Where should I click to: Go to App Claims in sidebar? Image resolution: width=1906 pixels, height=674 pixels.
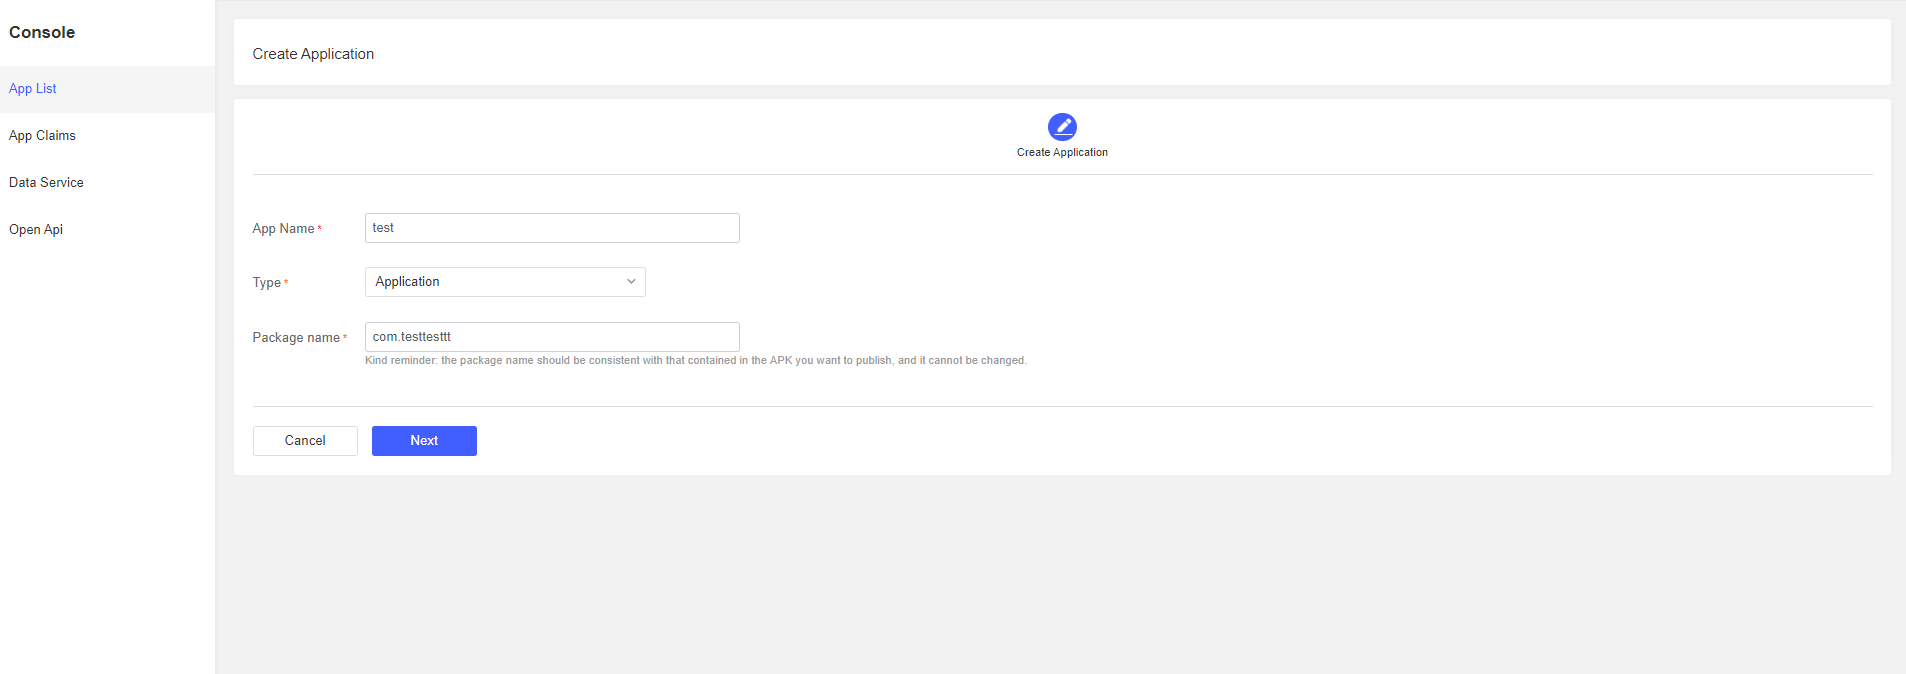click(42, 136)
